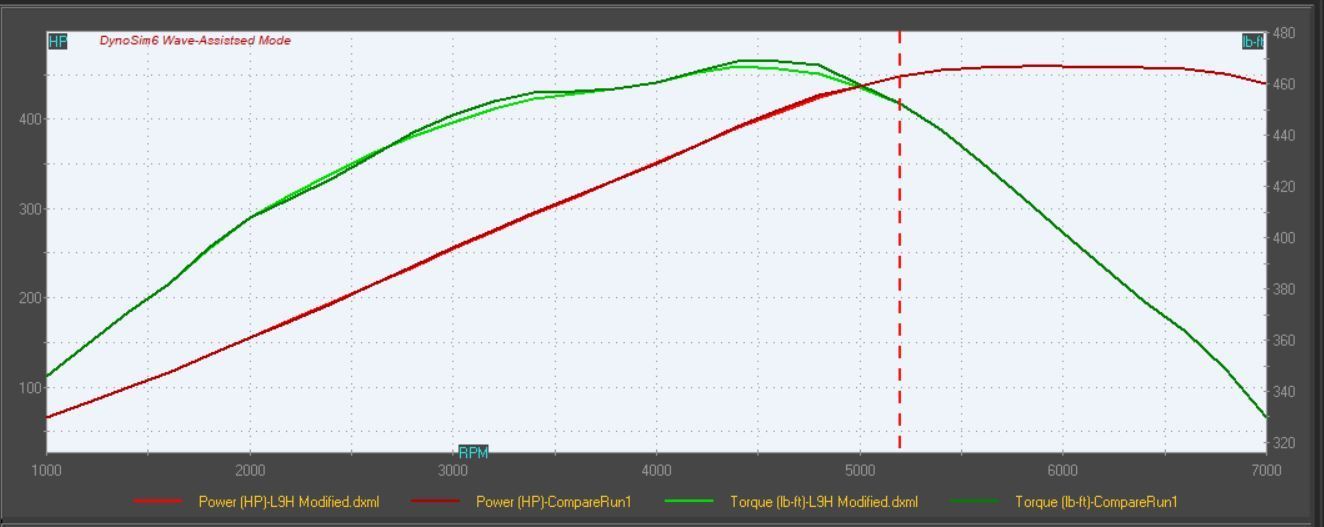Click the 3000 RPM tick label
This screenshot has height=527, width=1324.
tap(453, 471)
